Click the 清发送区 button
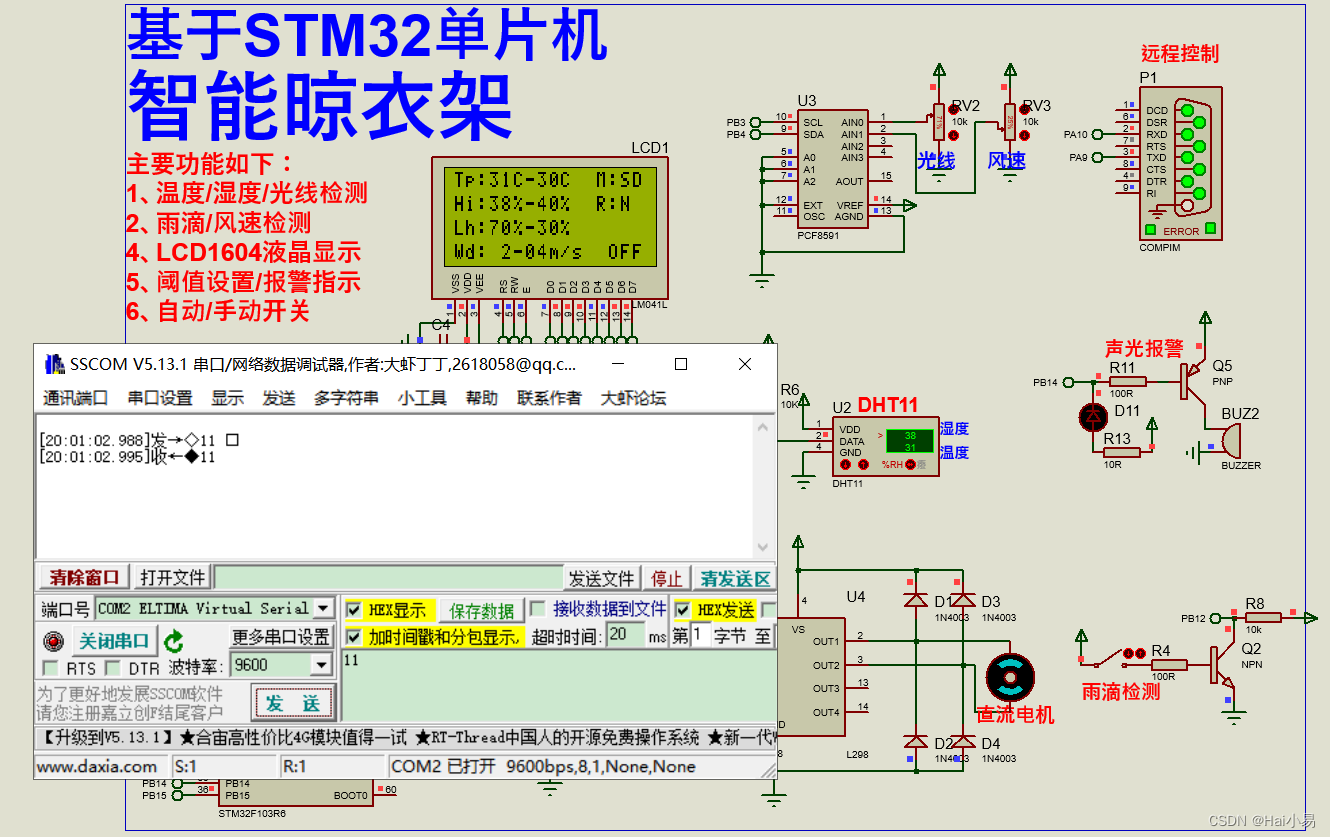The width and height of the screenshot is (1330, 837). (x=735, y=578)
